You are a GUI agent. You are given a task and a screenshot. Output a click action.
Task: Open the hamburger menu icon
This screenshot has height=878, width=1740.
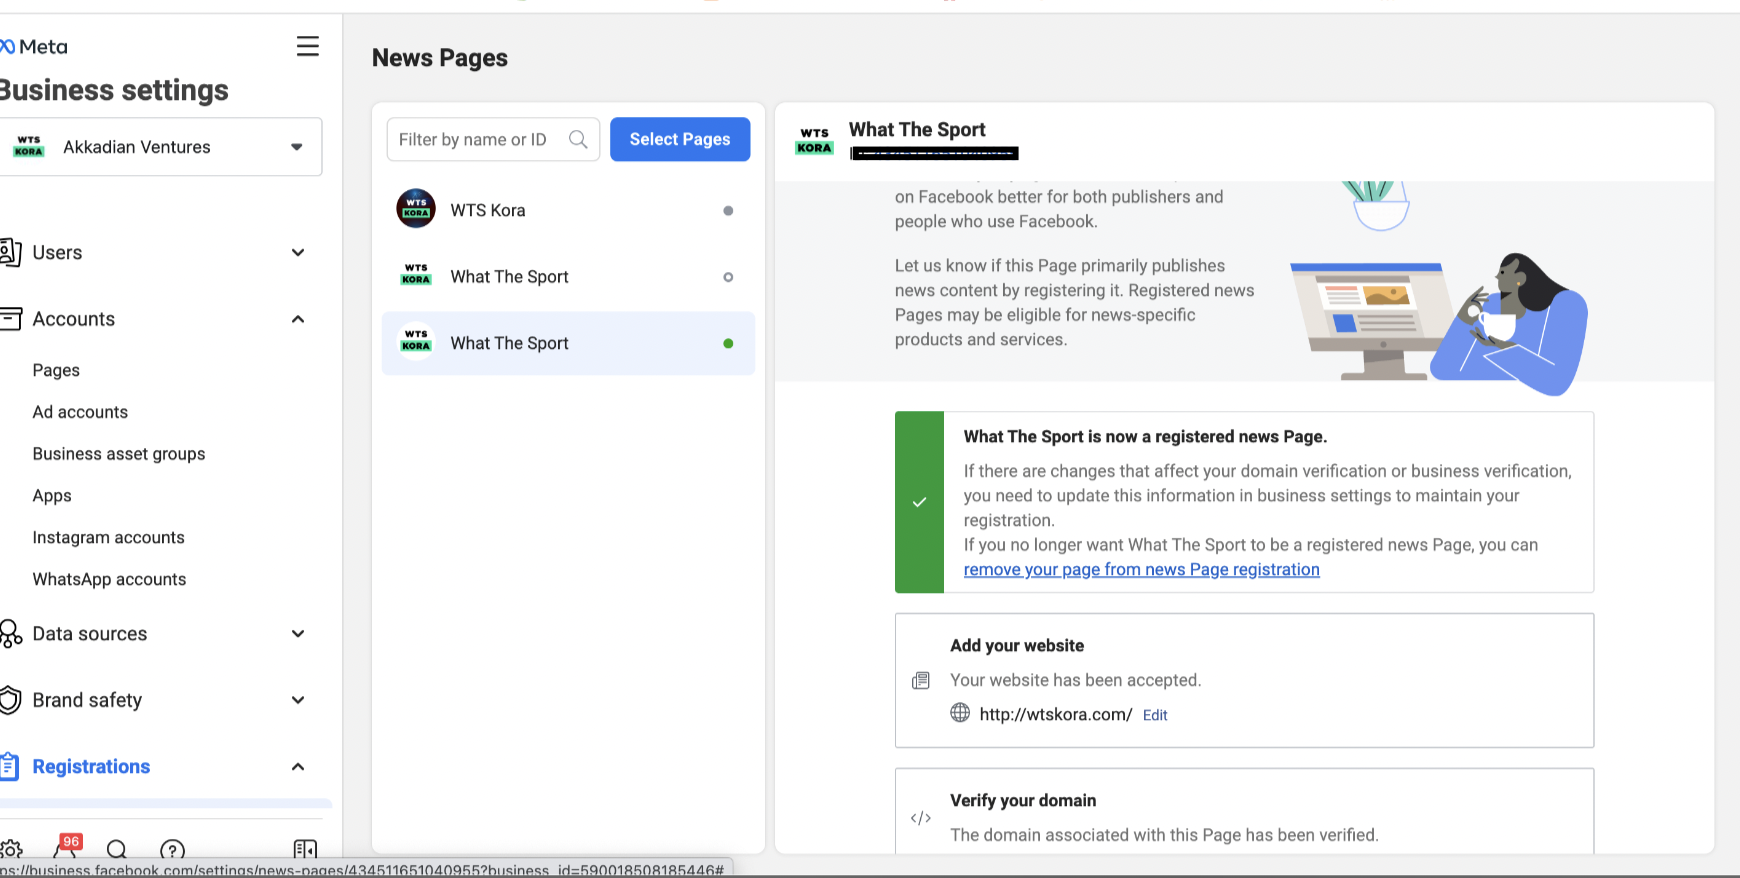coord(308,46)
